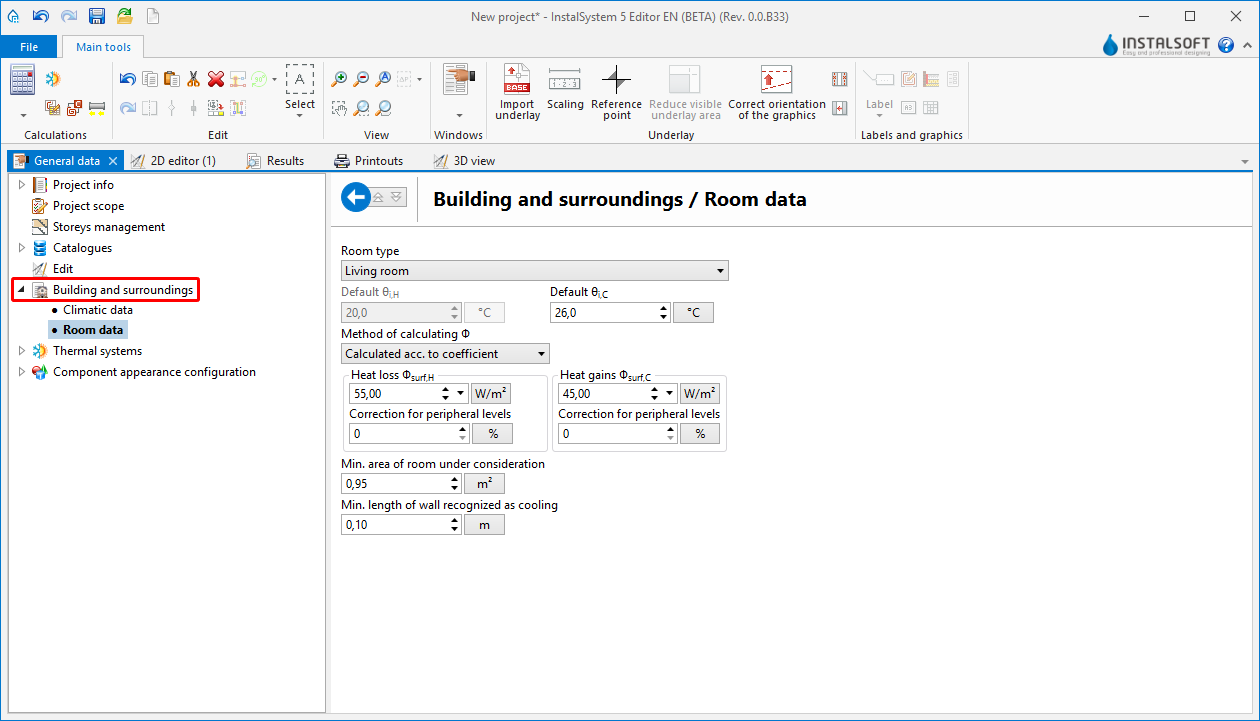Click the blue help question mark icon
This screenshot has height=721, width=1260.
pos(1226,46)
